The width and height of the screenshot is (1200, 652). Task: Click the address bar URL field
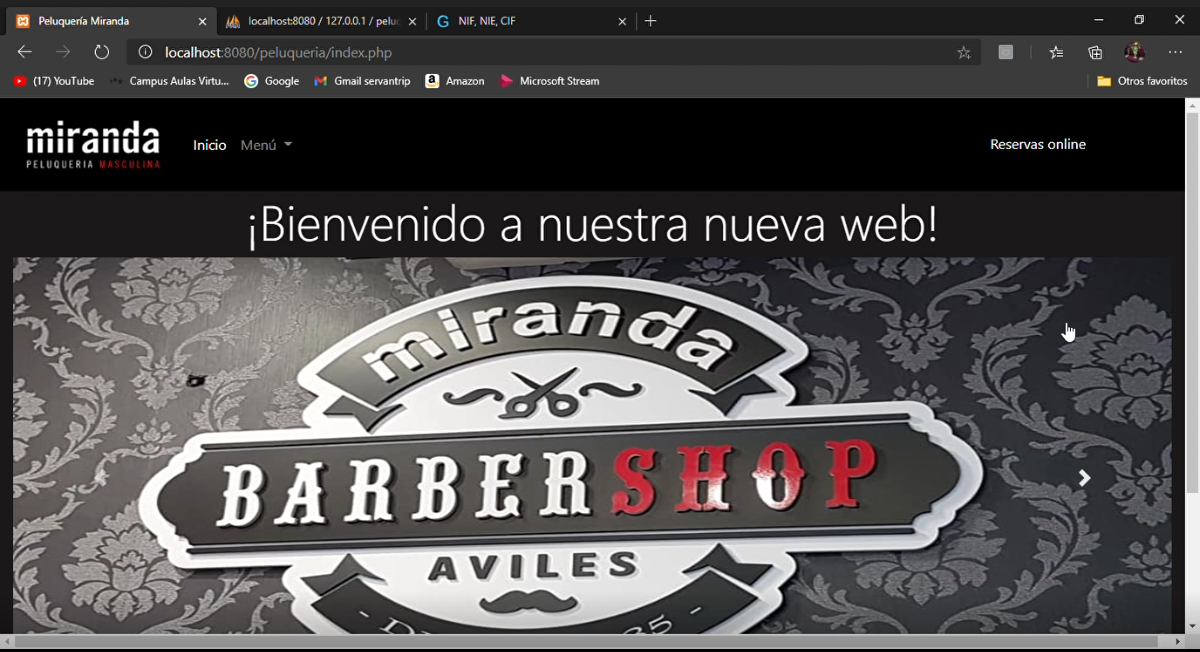550,52
